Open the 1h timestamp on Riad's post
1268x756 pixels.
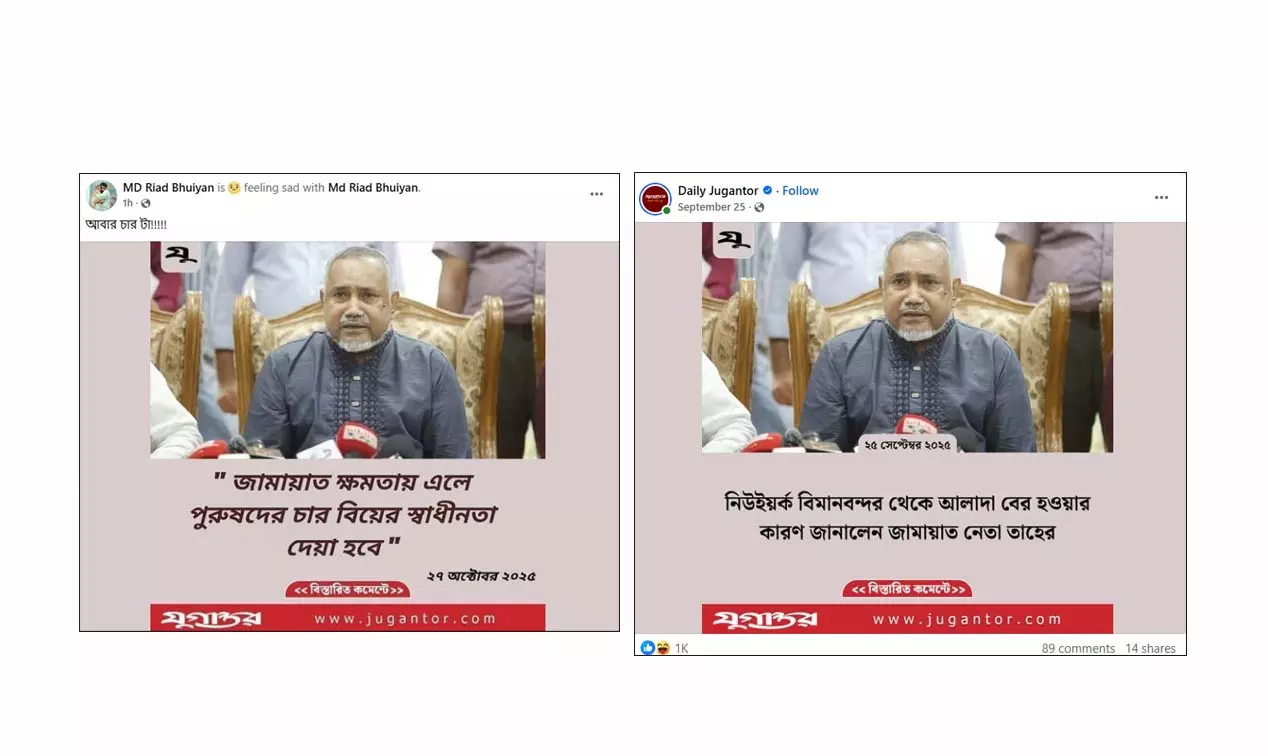coord(128,203)
